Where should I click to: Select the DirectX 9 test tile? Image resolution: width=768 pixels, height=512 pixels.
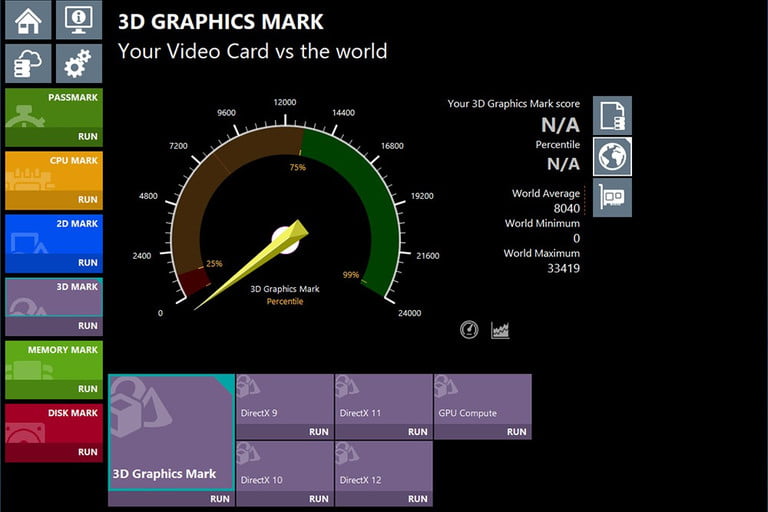pyautogui.click(x=285, y=399)
